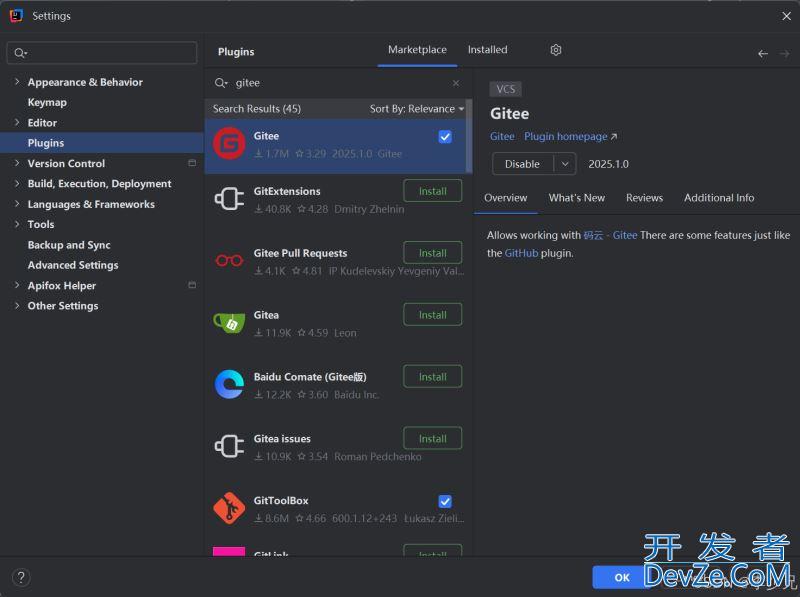
Task: Select the red Gitee plugin icon
Action: coord(229,144)
